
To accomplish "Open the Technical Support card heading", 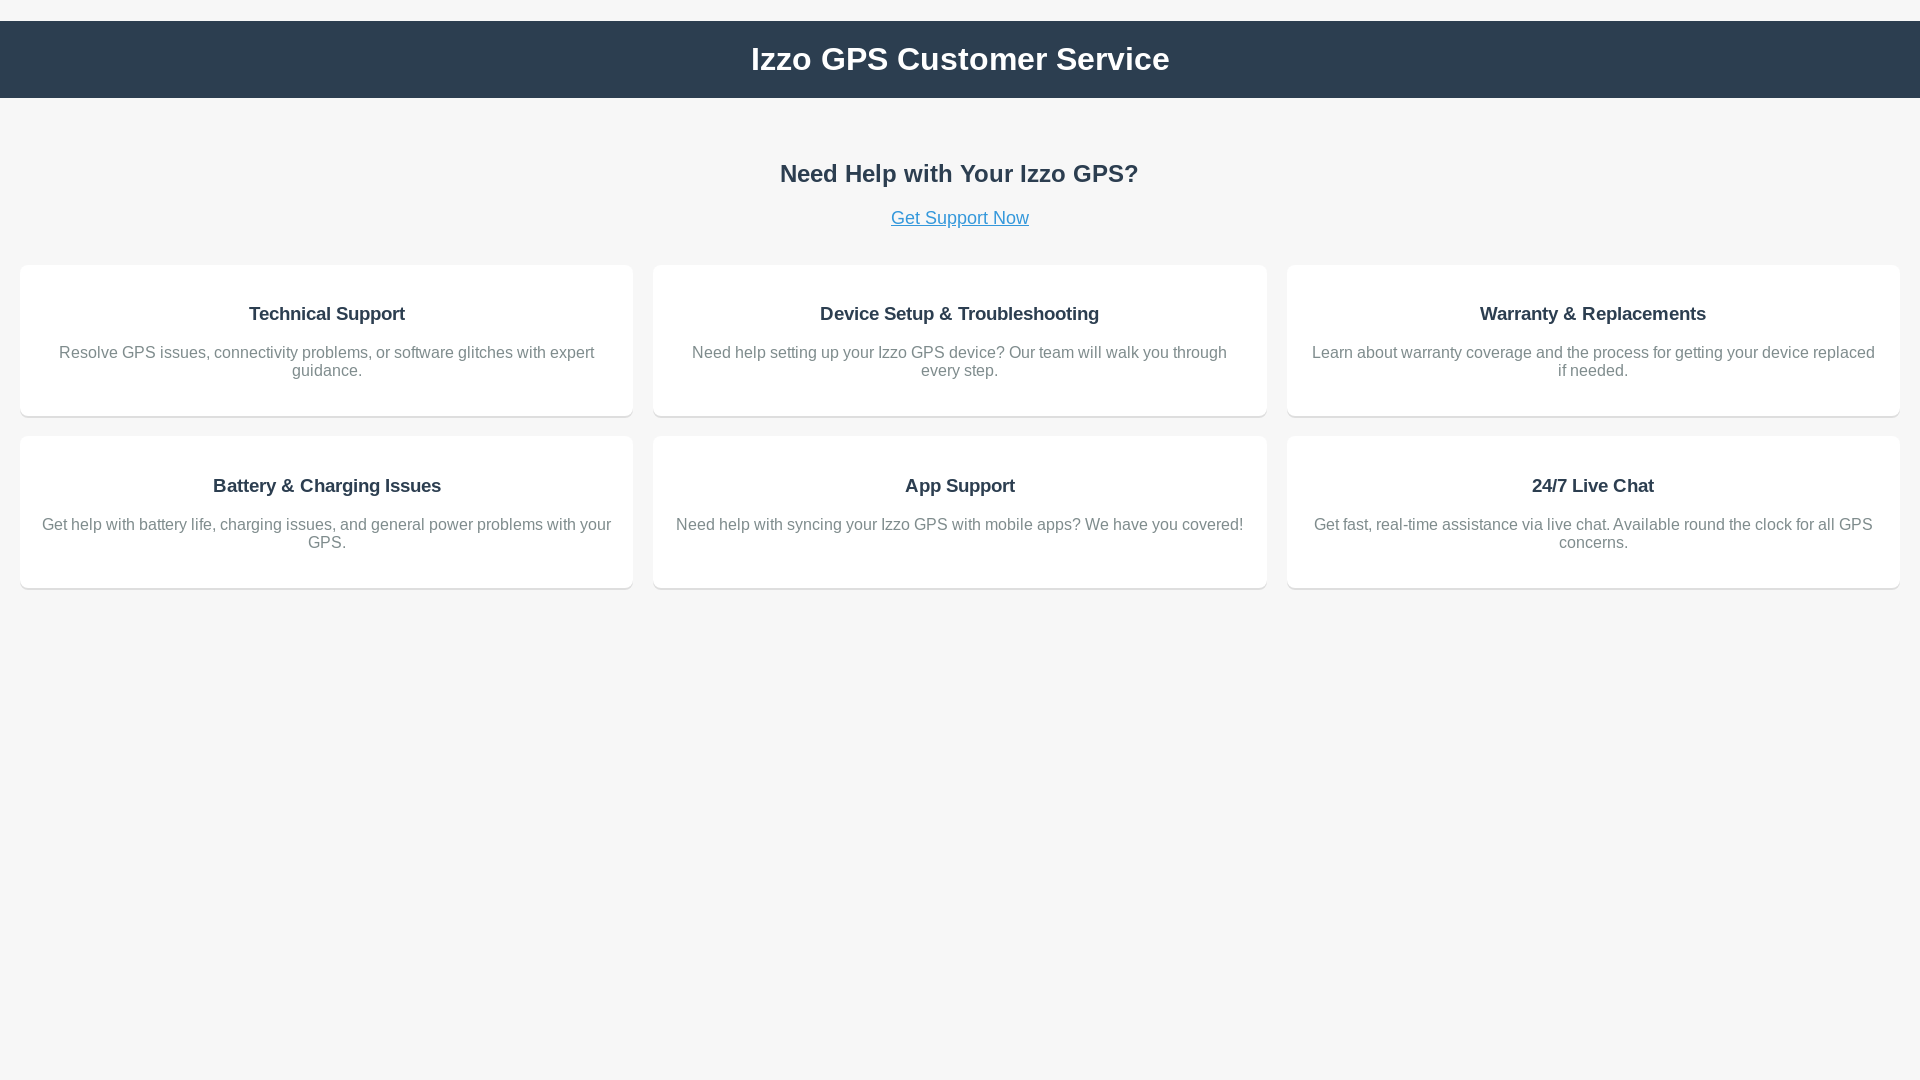I will click(327, 314).
